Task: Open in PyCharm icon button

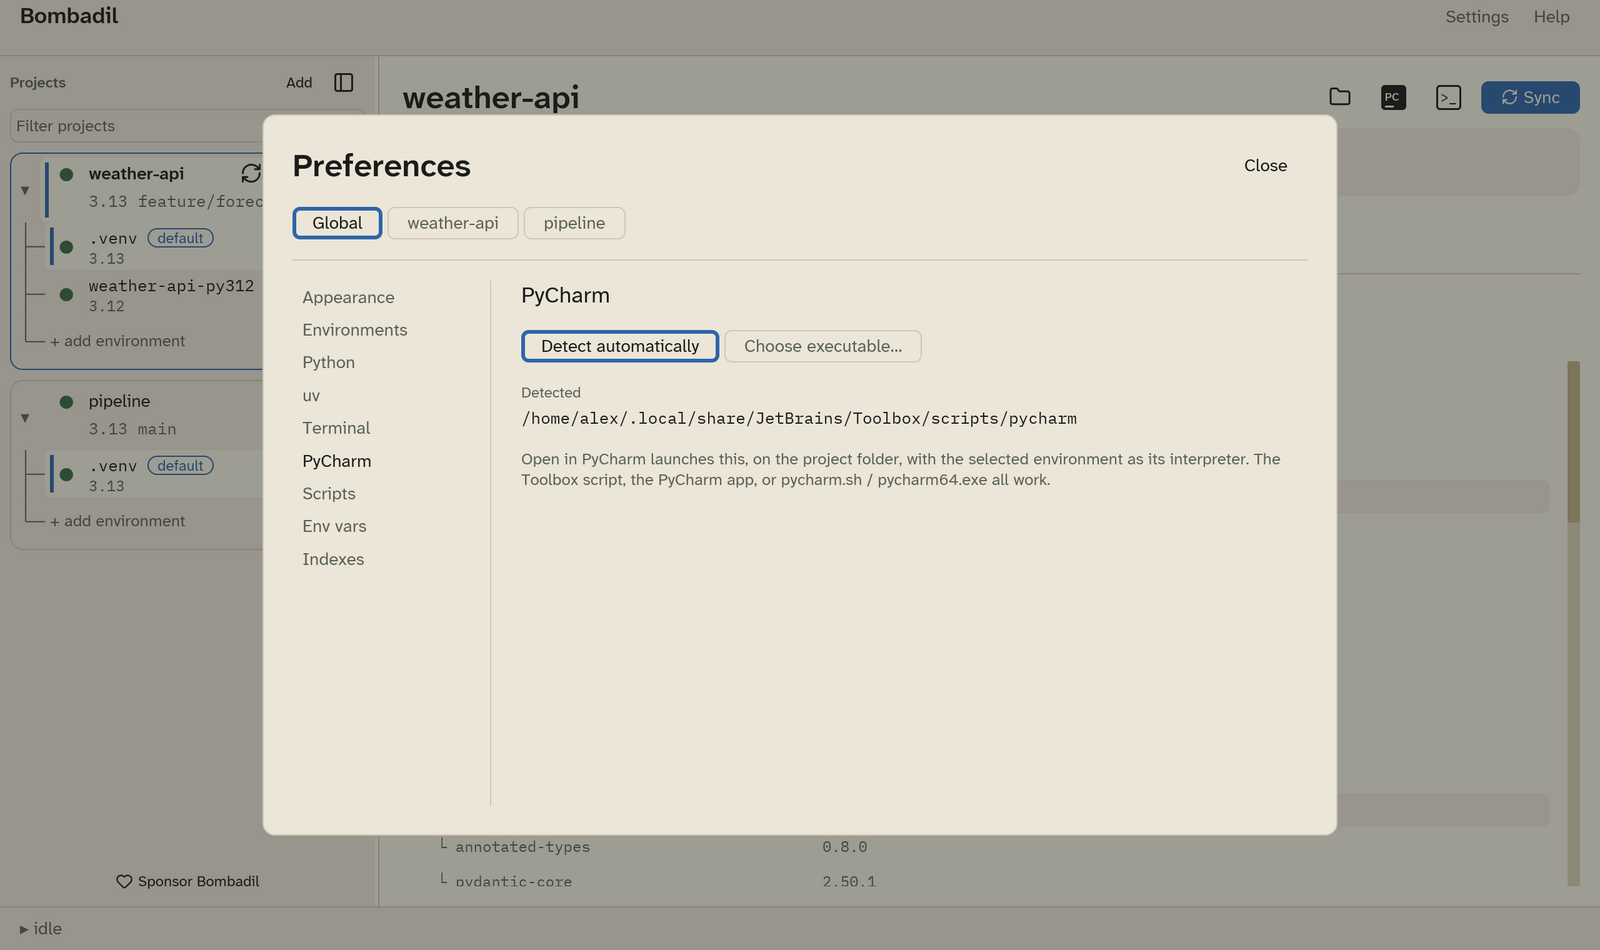Action: pyautogui.click(x=1393, y=97)
